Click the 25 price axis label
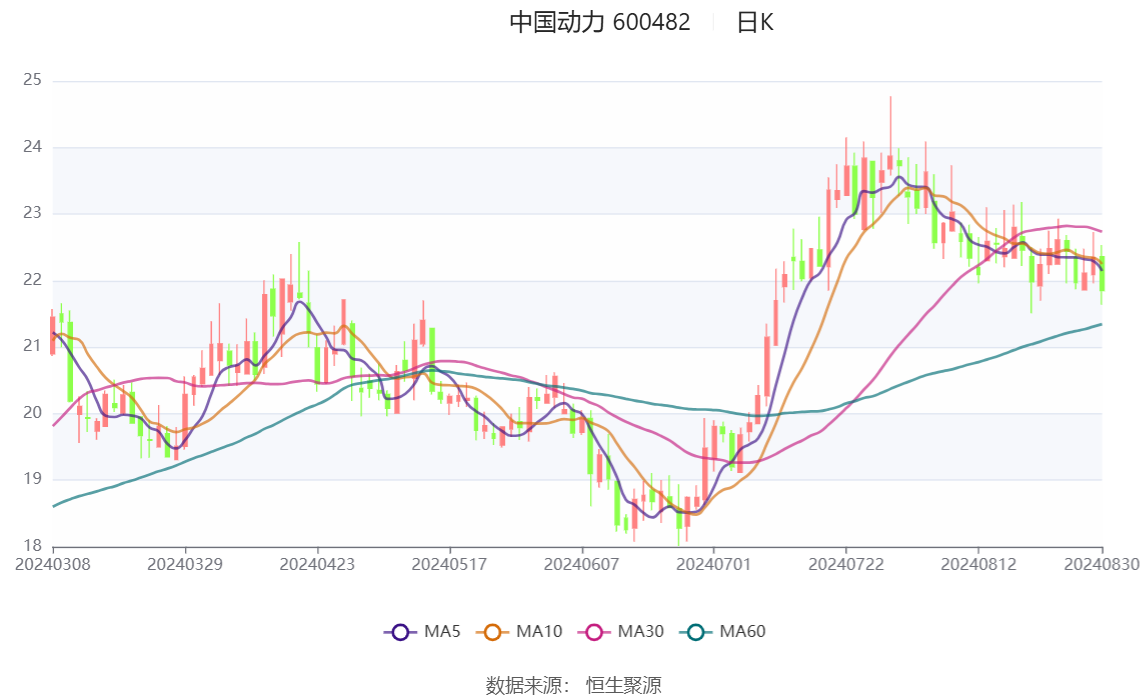The width and height of the screenshot is (1147, 699). [x=32, y=80]
